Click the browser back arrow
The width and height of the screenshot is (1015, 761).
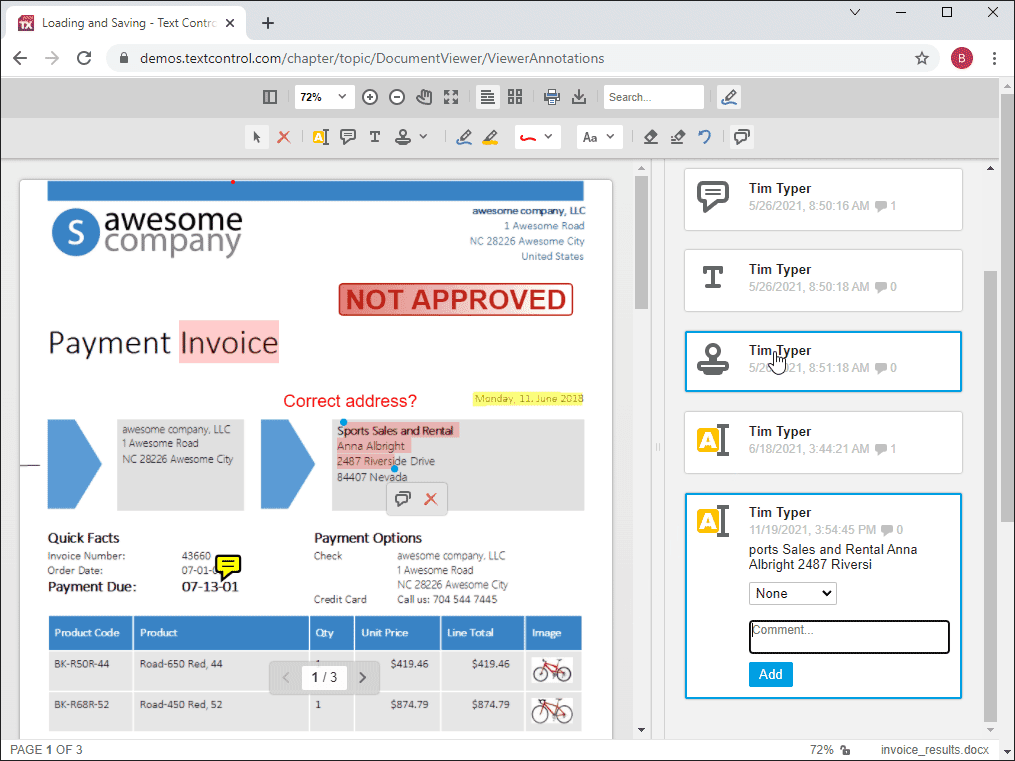(x=20, y=58)
